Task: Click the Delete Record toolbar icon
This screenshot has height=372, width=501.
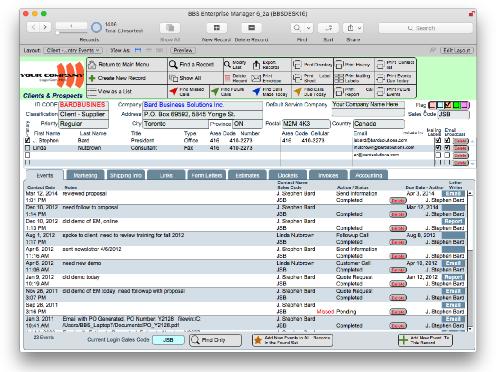Action: tap(252, 28)
